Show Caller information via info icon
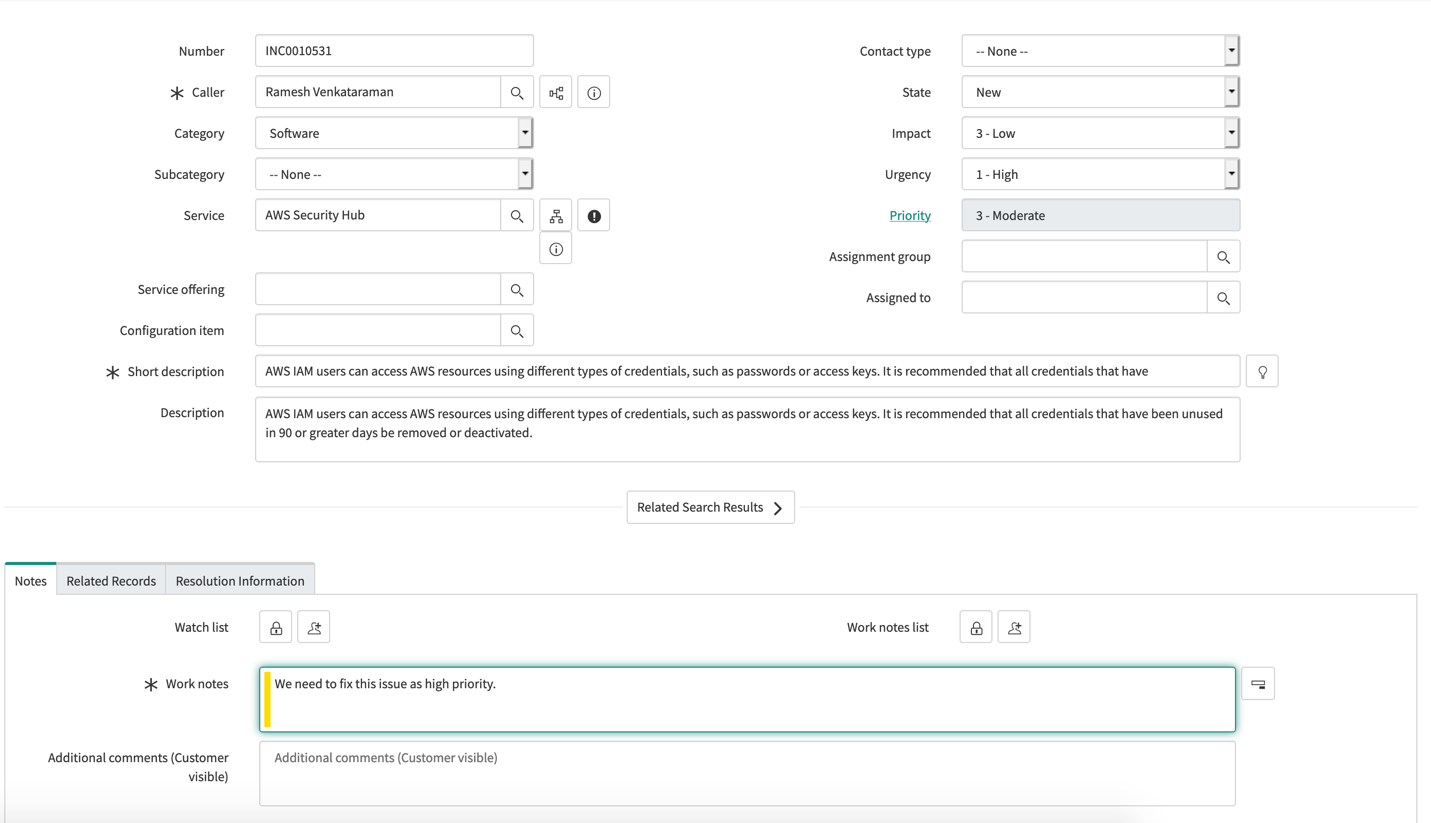 [x=593, y=91]
